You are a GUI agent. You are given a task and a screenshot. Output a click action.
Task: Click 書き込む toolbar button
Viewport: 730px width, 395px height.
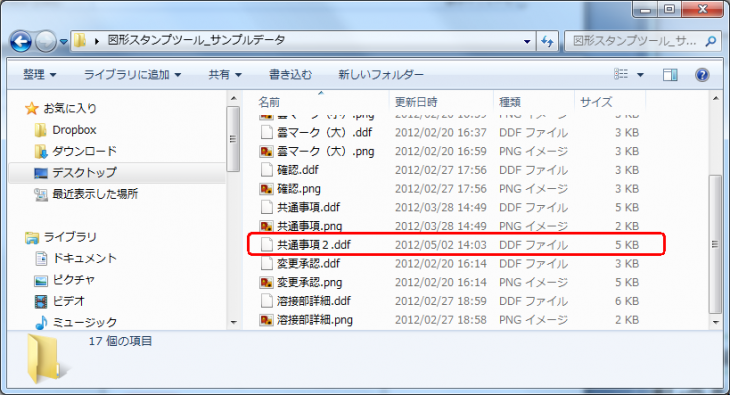pos(291,75)
